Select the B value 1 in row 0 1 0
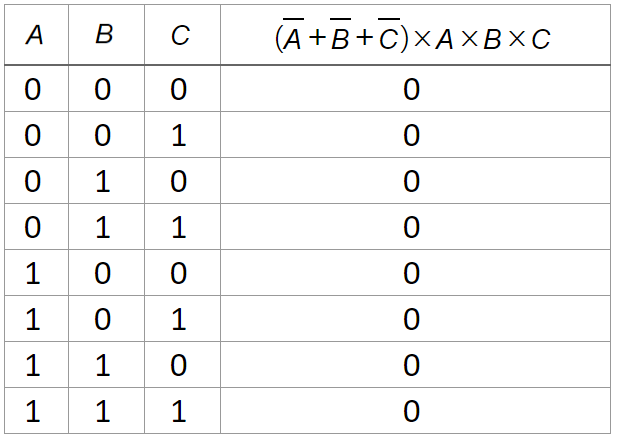 click(104, 182)
